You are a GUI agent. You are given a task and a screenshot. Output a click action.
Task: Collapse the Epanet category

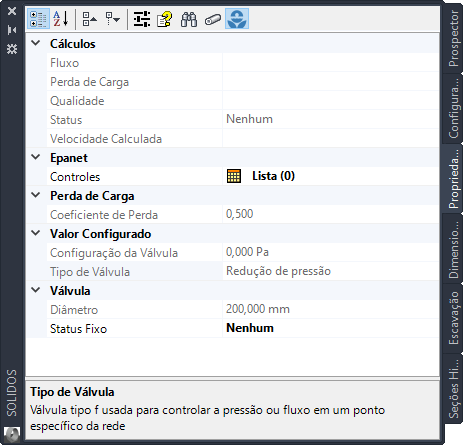tap(36, 157)
